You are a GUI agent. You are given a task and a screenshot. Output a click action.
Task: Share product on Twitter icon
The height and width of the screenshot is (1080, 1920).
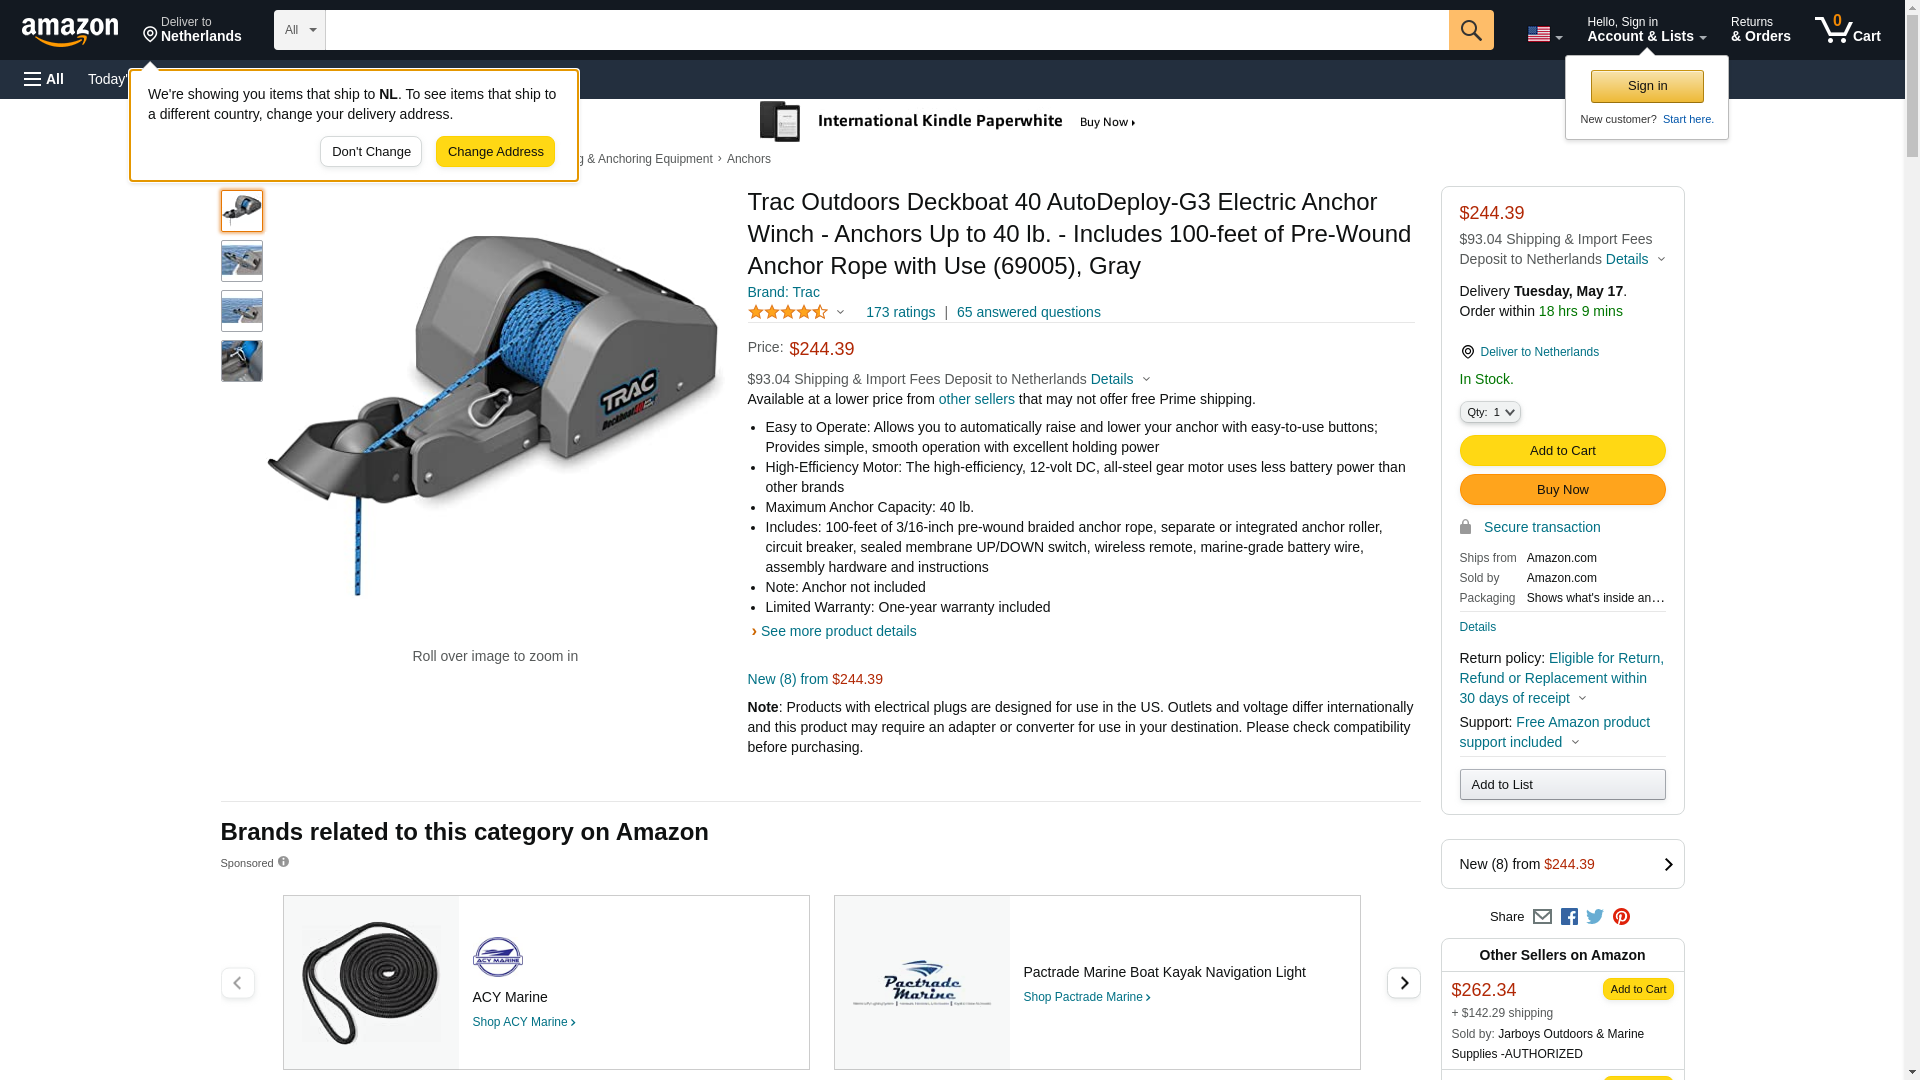1595,917
